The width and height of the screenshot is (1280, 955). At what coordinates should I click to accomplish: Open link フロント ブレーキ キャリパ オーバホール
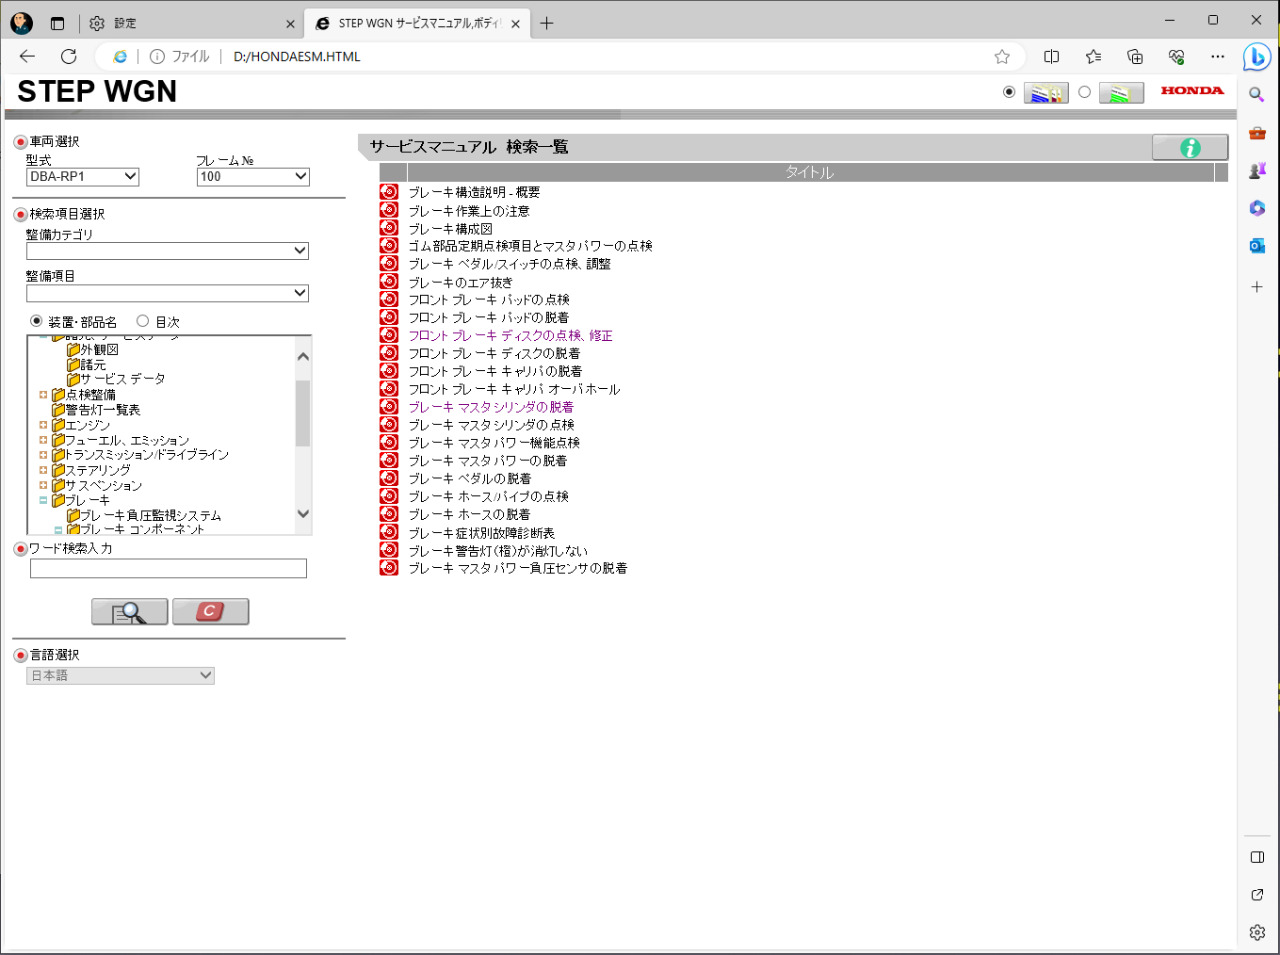pos(514,389)
